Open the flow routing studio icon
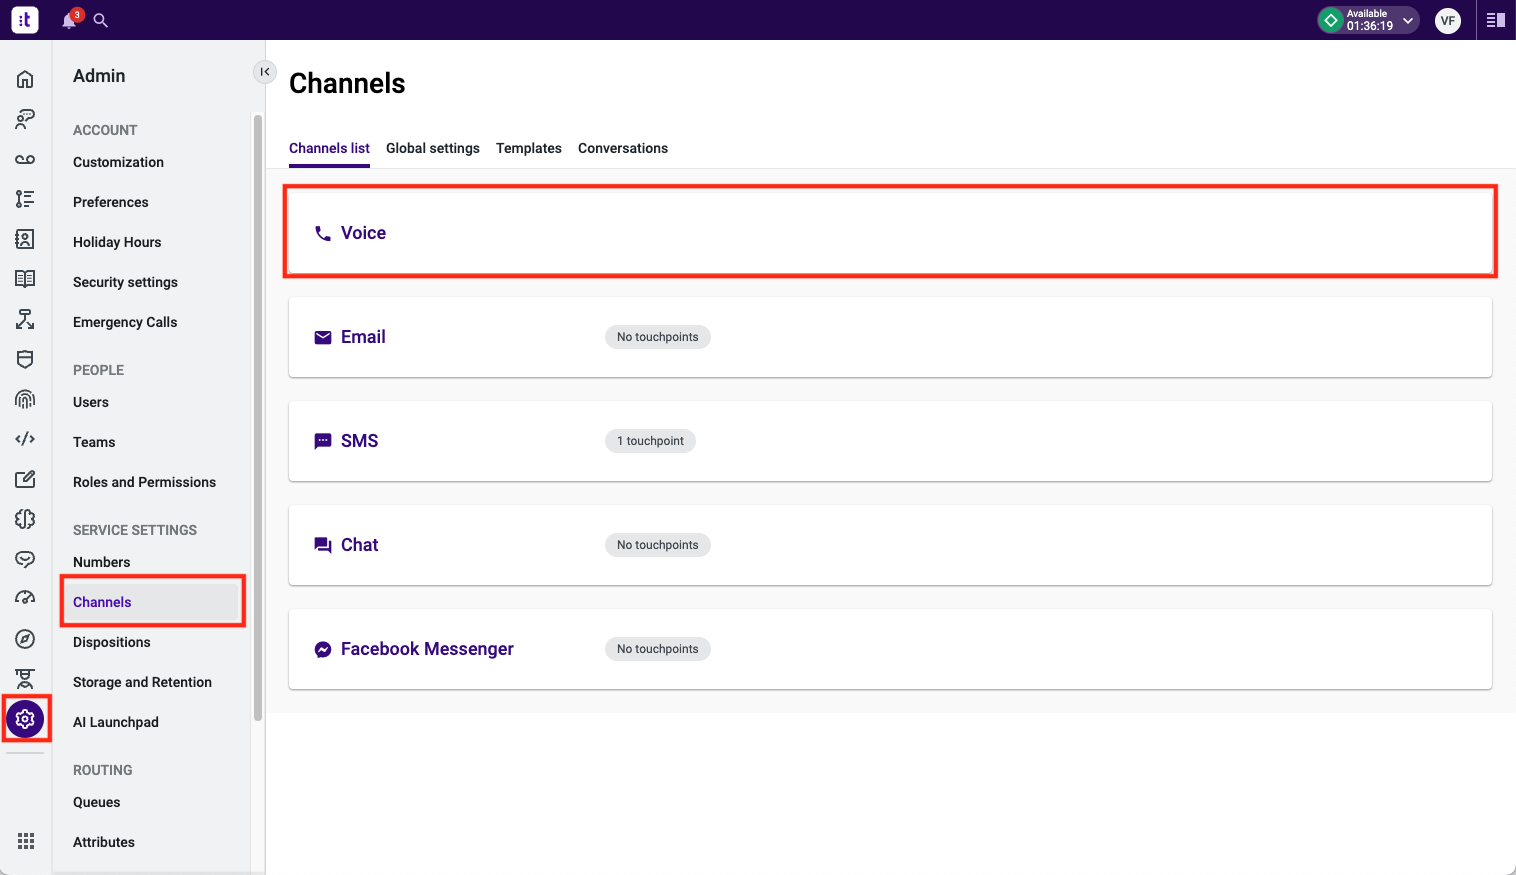Screen dimensions: 1516x875 (25, 319)
